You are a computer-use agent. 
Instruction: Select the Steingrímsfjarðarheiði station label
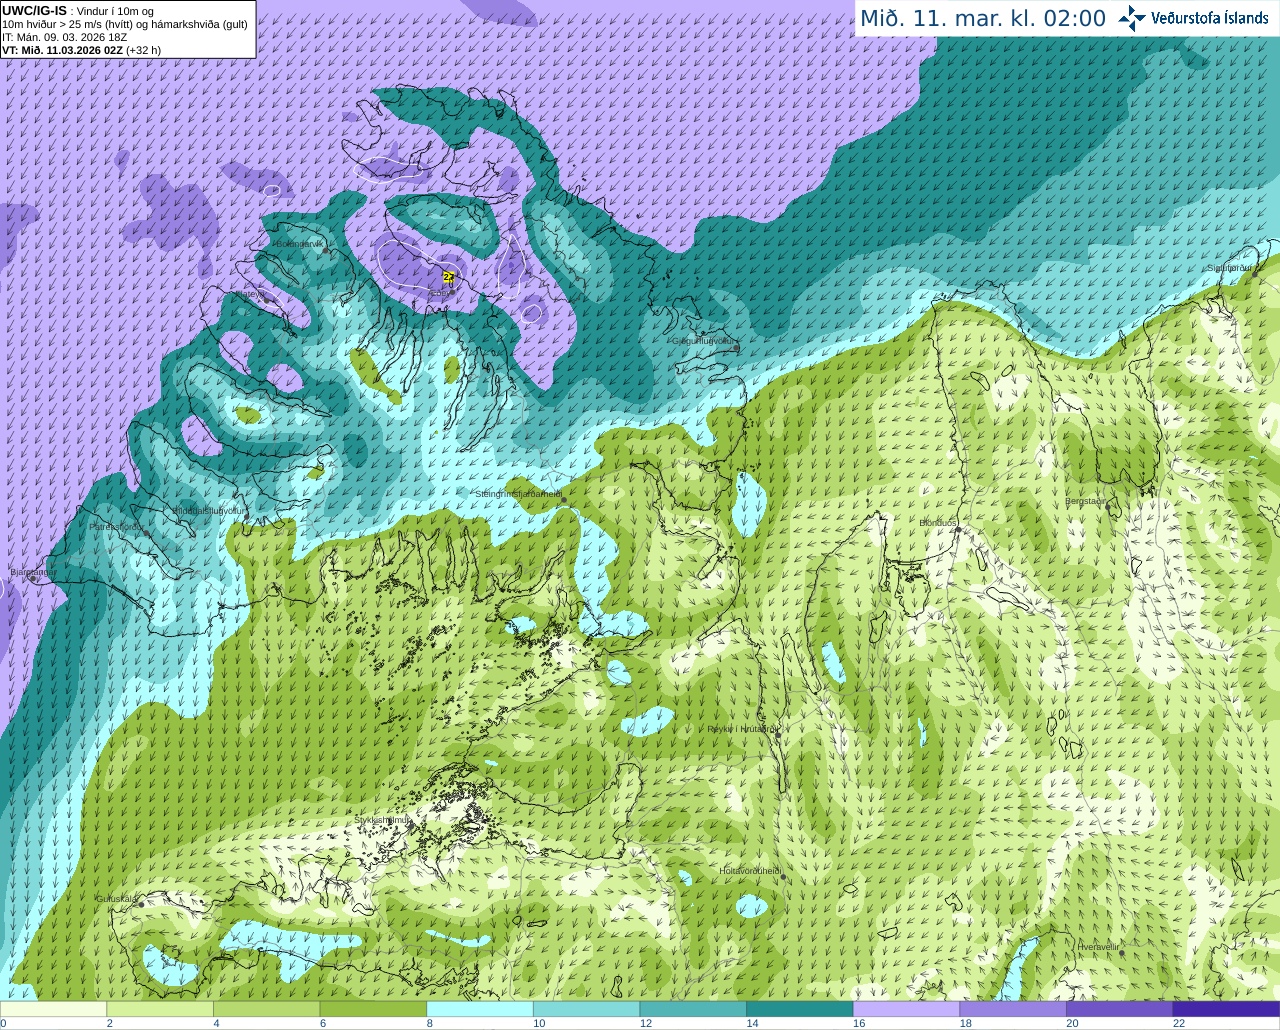(518, 493)
